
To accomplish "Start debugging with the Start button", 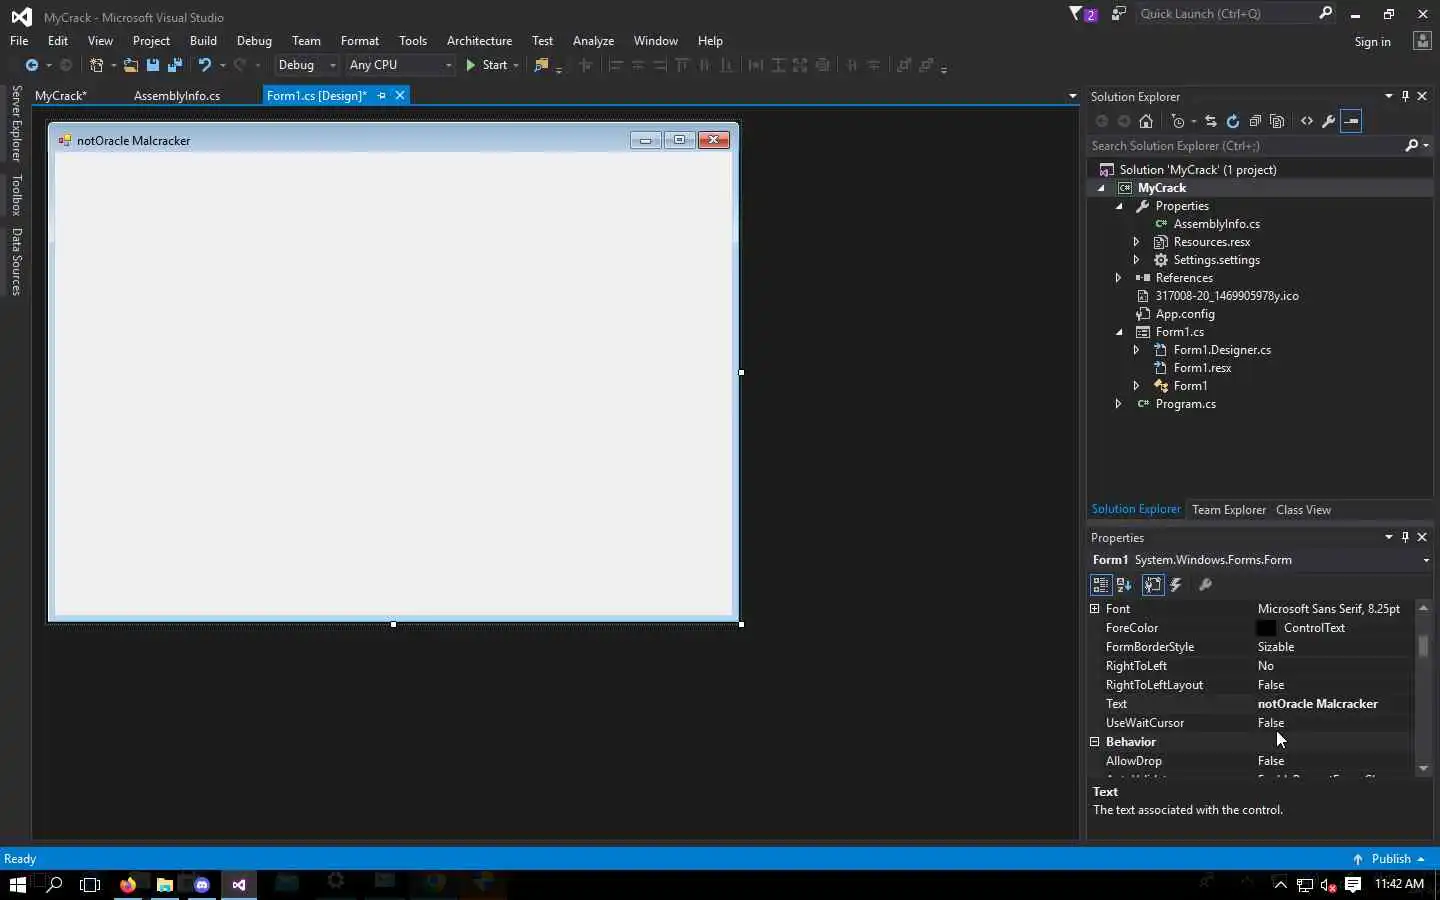I will pyautogui.click(x=487, y=65).
